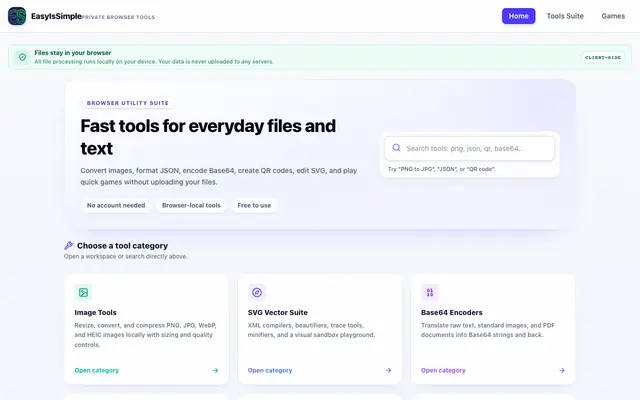The width and height of the screenshot is (640, 400).
Task: Click the All file processing runs locally text
Action: (x=154, y=62)
